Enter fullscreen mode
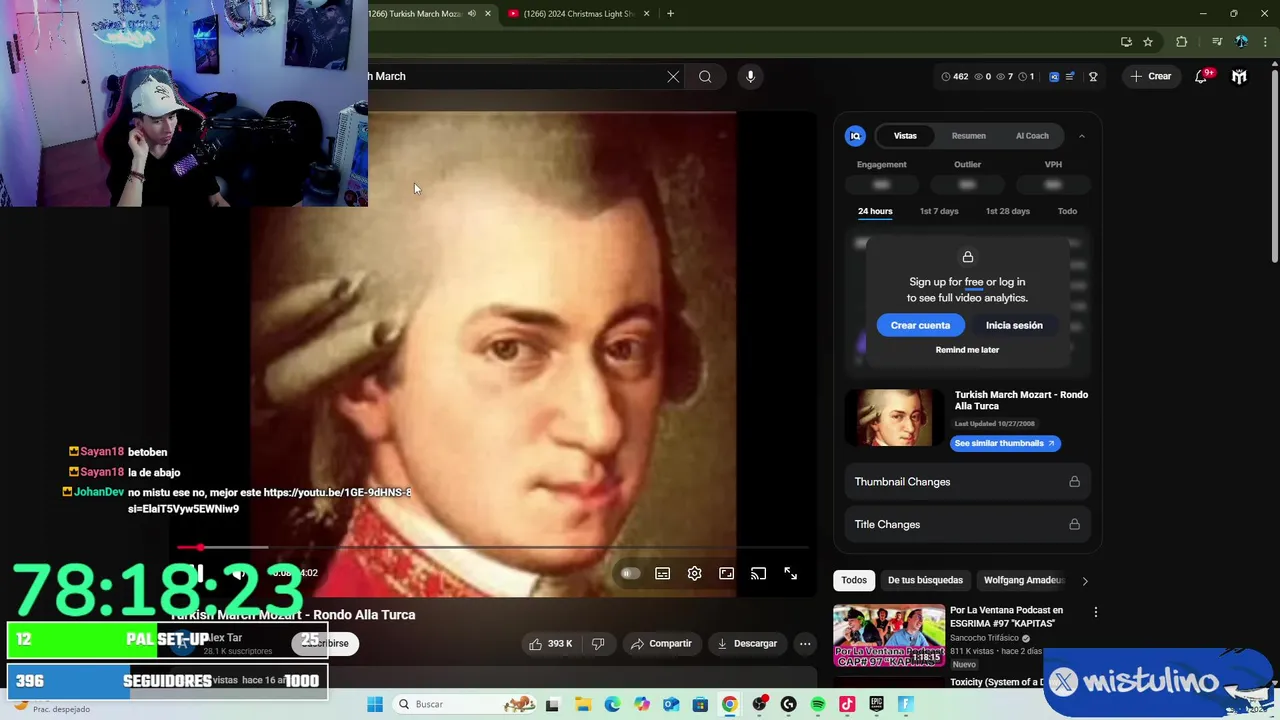1280x720 pixels. (790, 573)
